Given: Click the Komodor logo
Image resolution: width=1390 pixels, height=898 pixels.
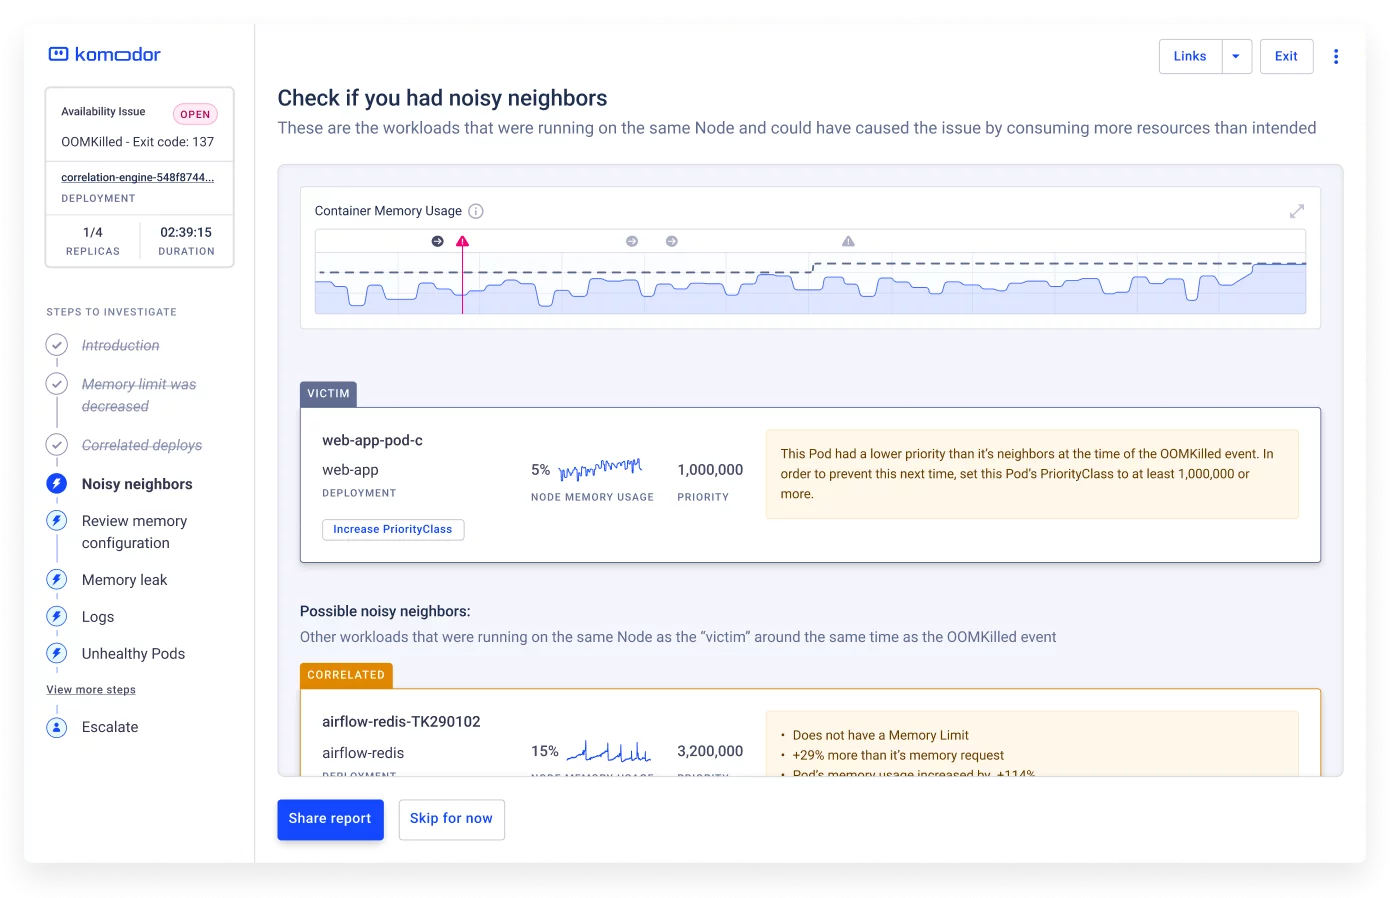Looking at the screenshot, I should [104, 54].
